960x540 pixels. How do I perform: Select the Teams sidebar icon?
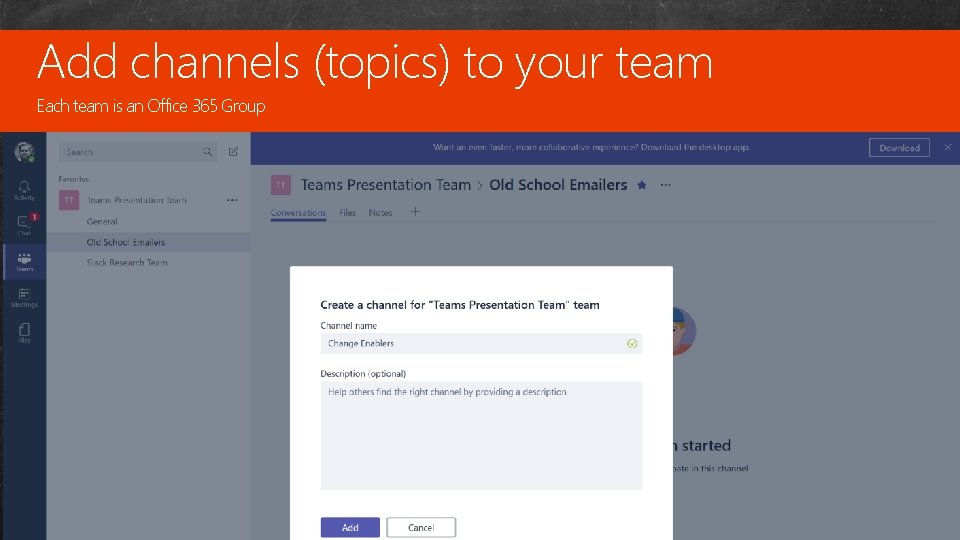click(x=24, y=262)
